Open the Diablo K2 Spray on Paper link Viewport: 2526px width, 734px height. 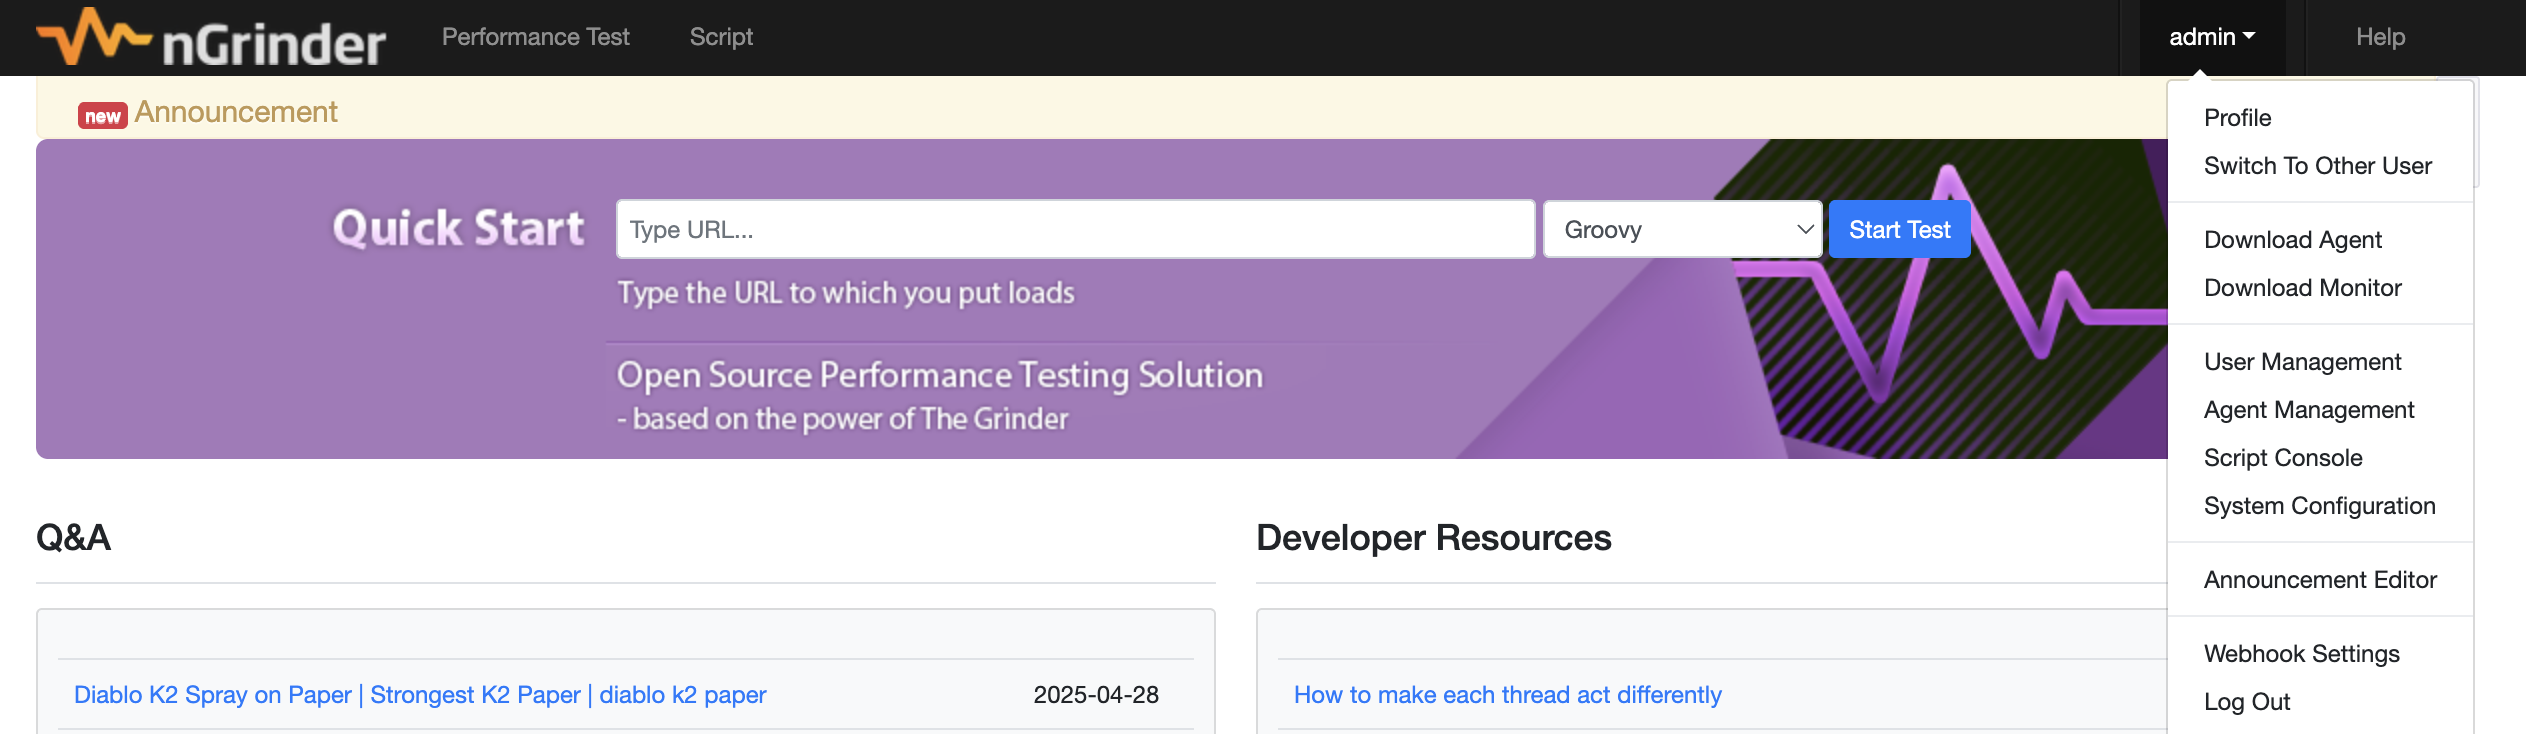(420, 695)
